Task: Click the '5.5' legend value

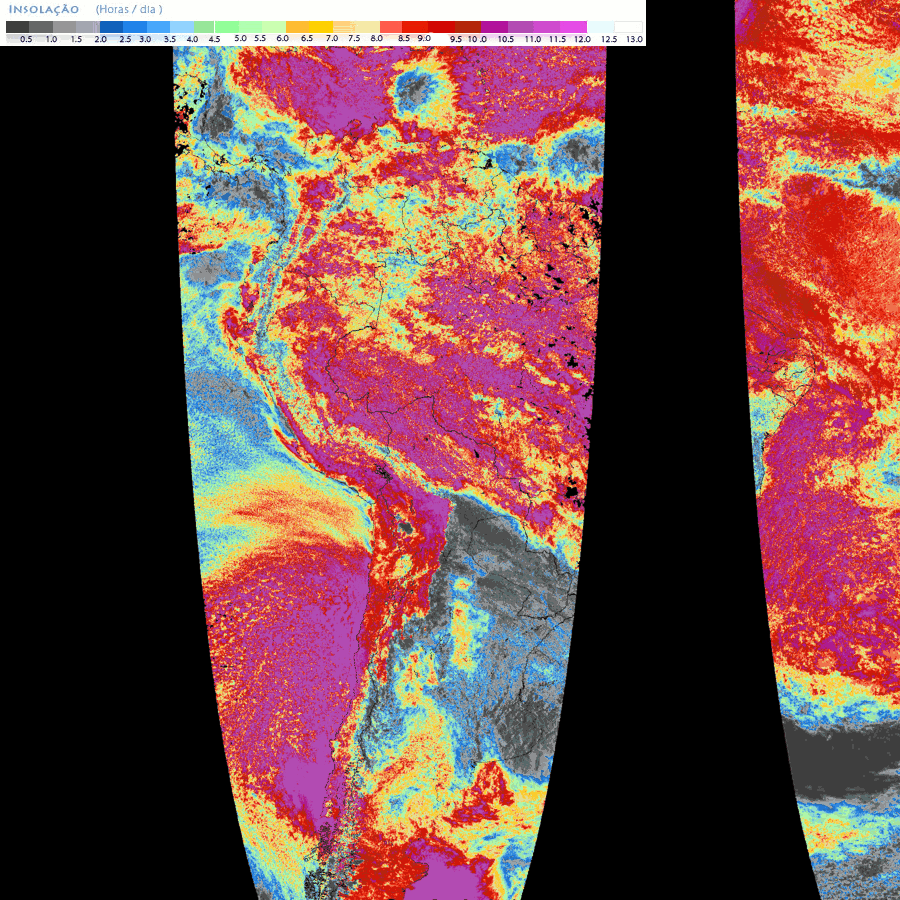Action: click(260, 38)
